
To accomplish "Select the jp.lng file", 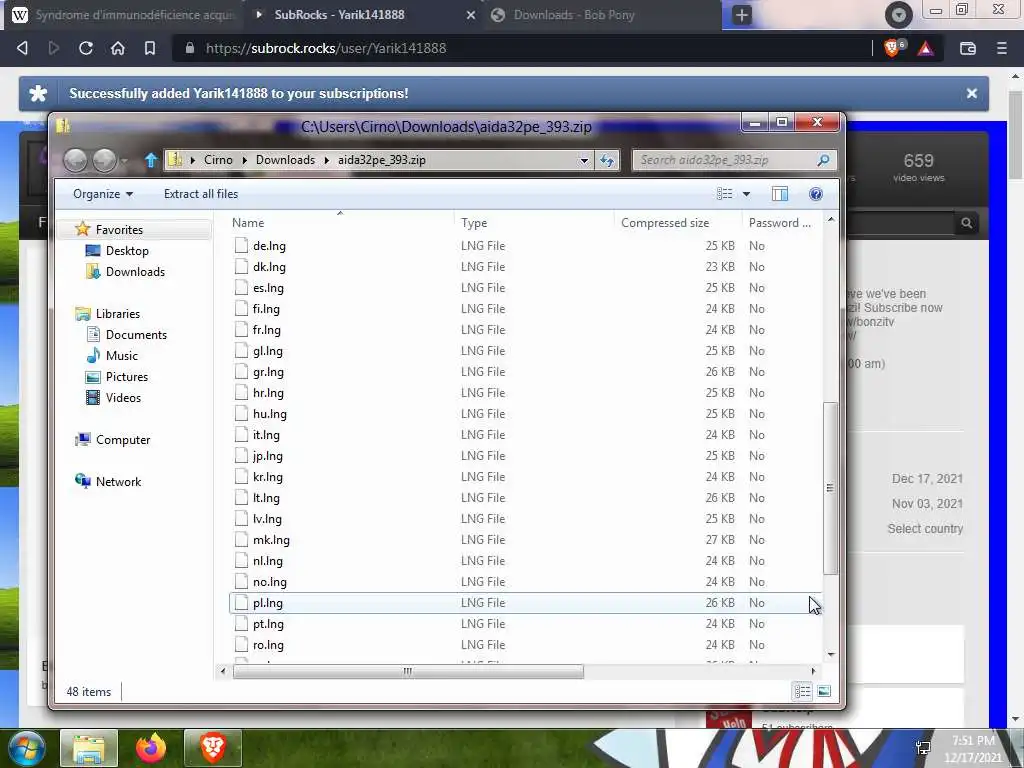I will (x=268, y=456).
